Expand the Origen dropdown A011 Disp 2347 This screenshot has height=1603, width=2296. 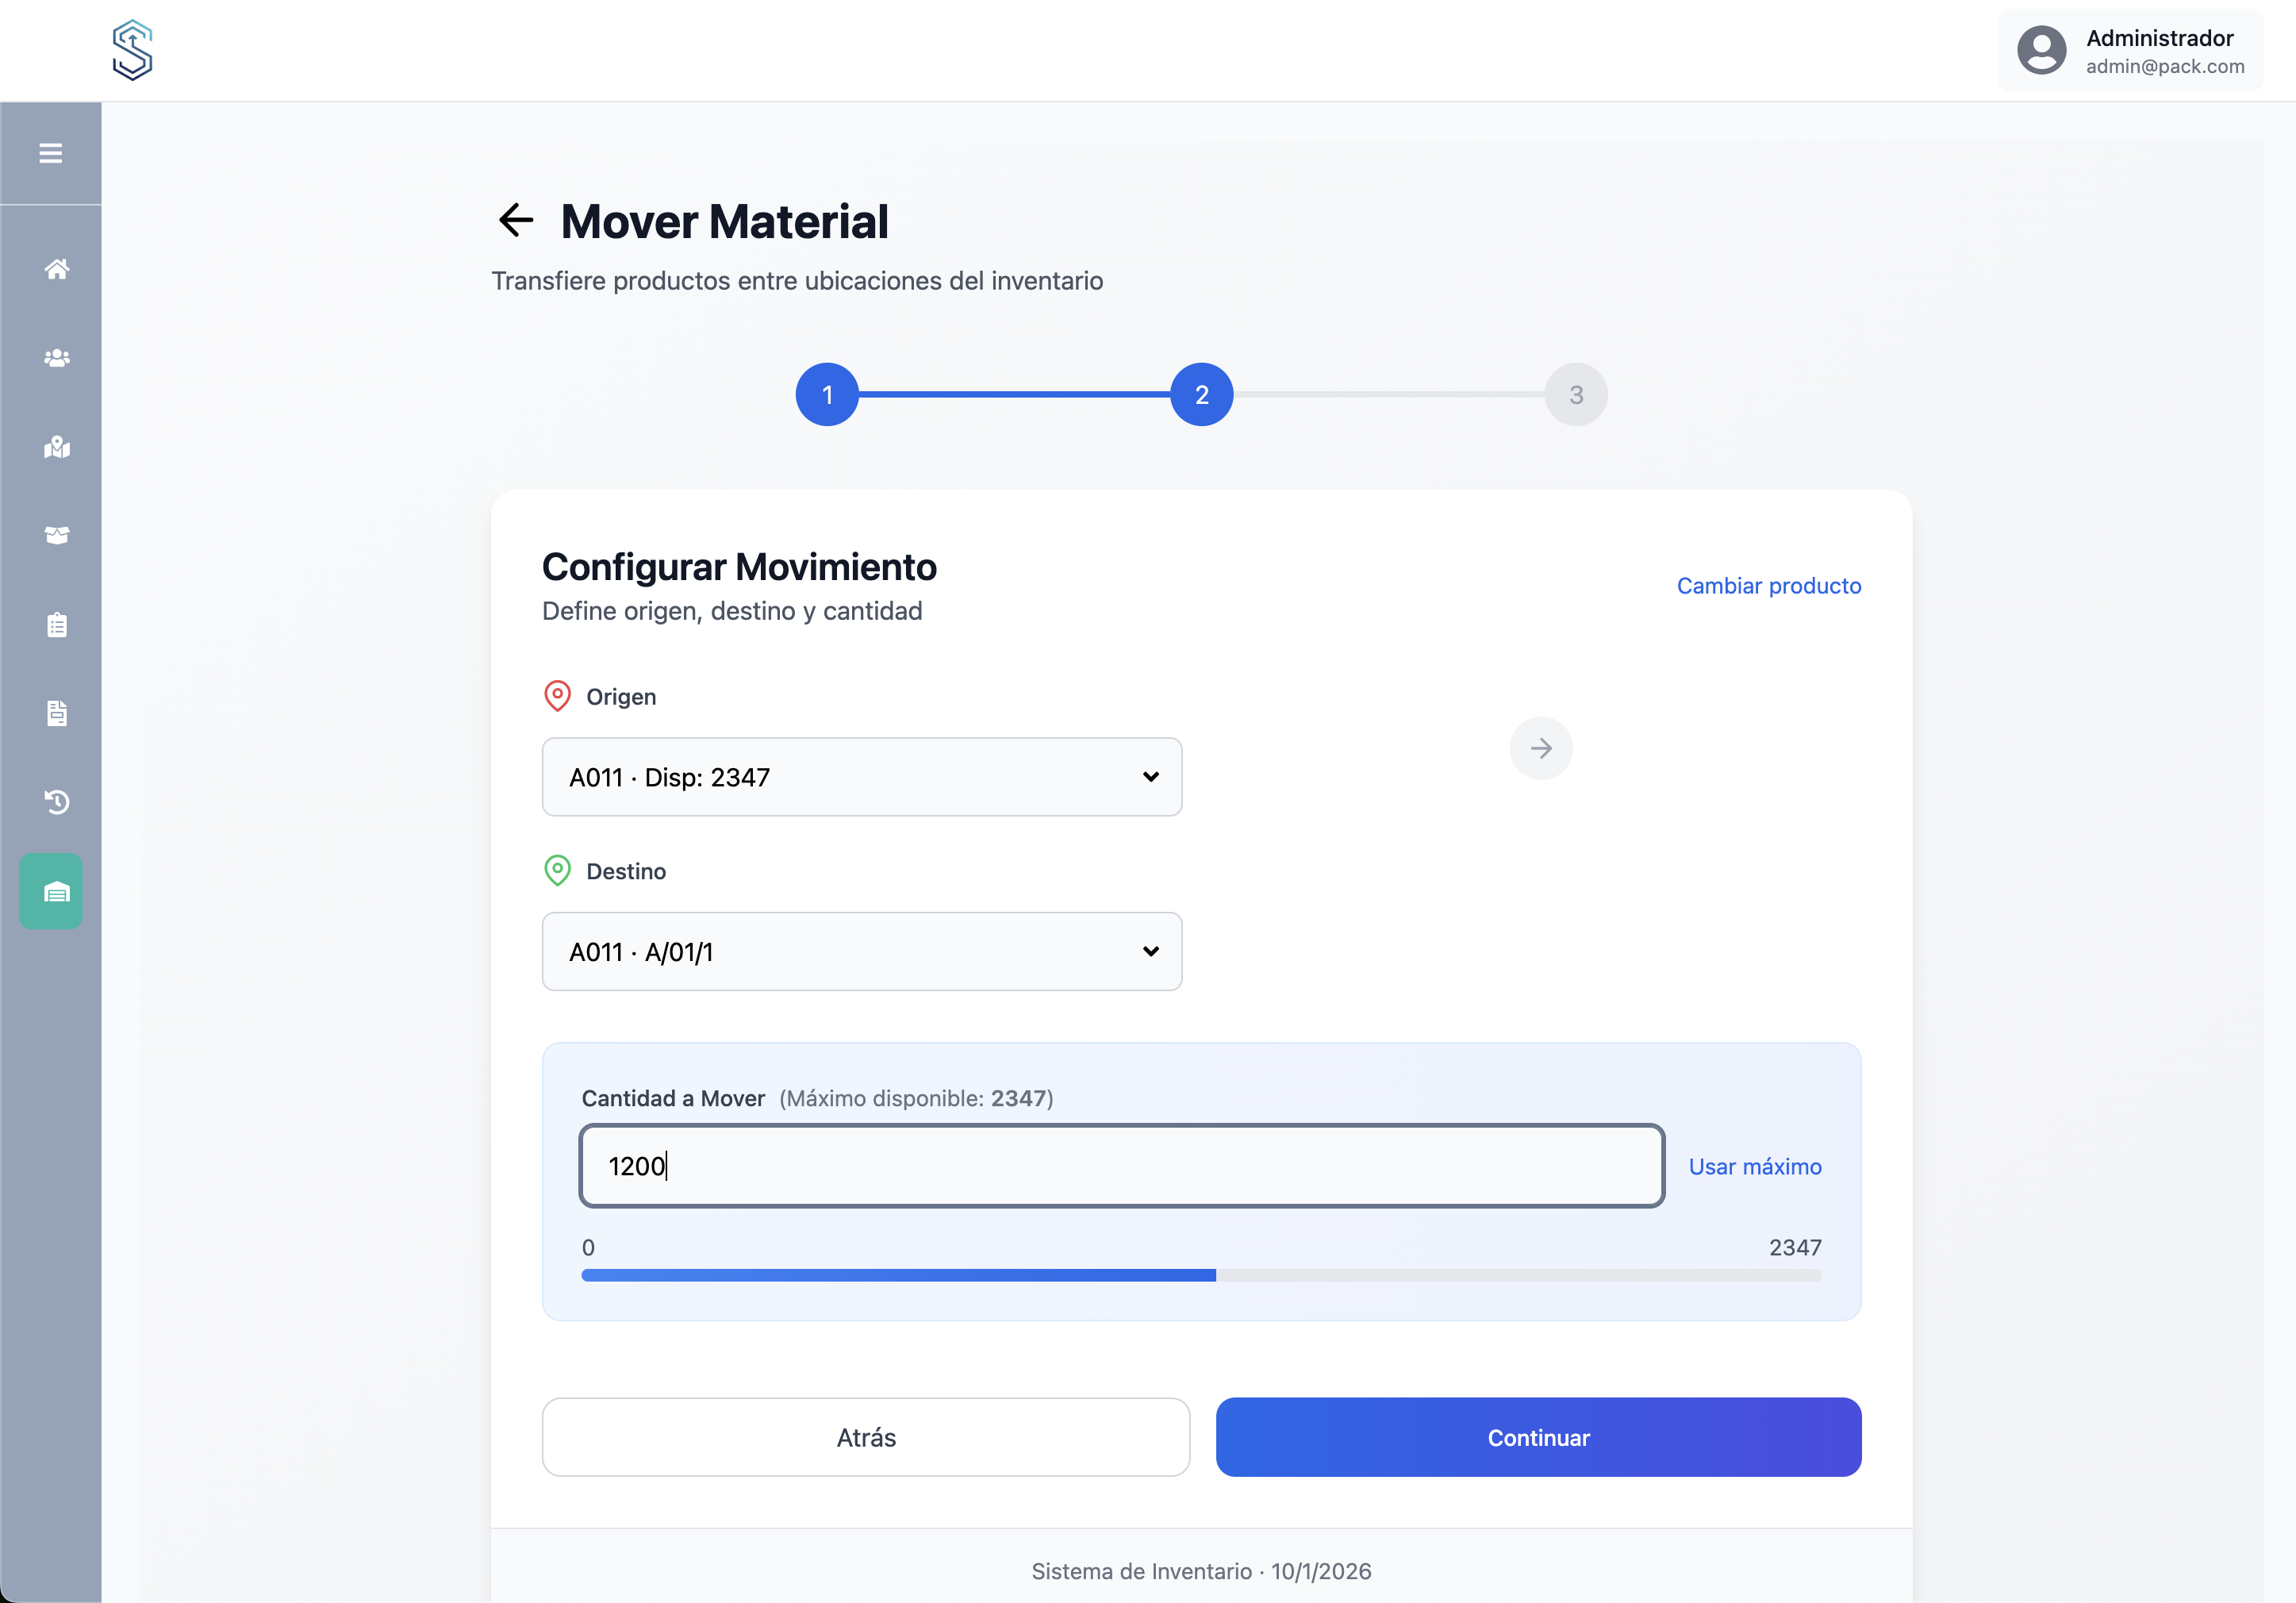pyautogui.click(x=861, y=777)
